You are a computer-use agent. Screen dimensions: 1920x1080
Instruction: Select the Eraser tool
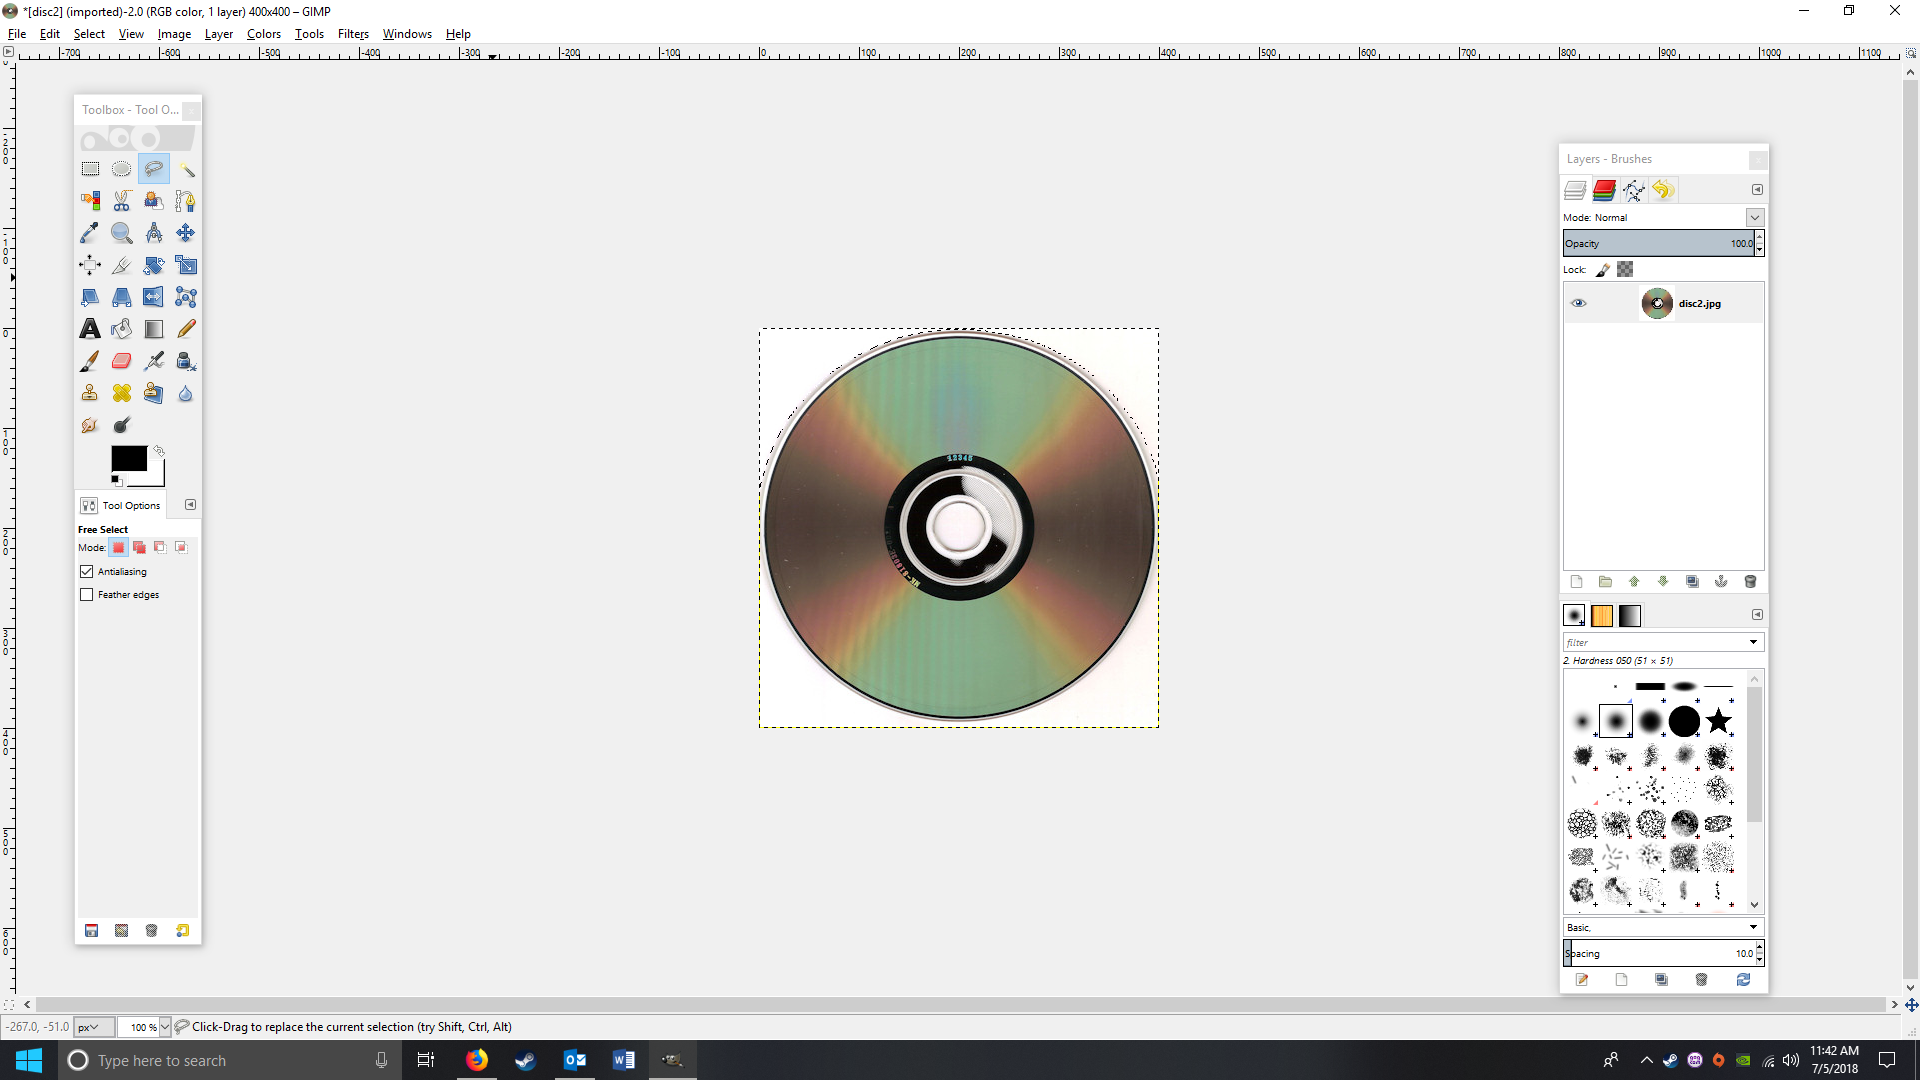(x=122, y=361)
